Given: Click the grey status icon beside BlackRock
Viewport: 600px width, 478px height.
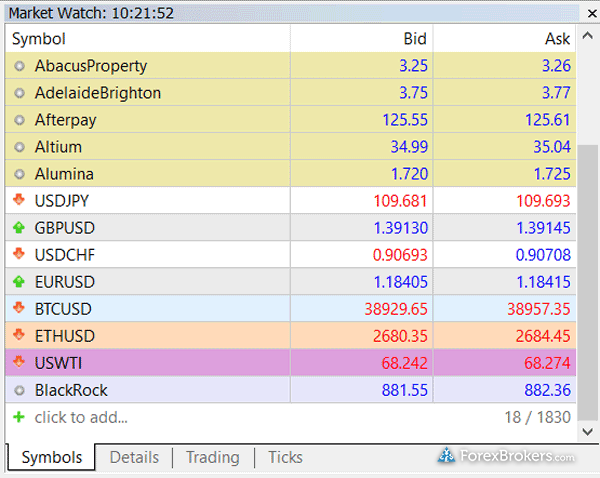Looking at the screenshot, I should coord(19,390).
